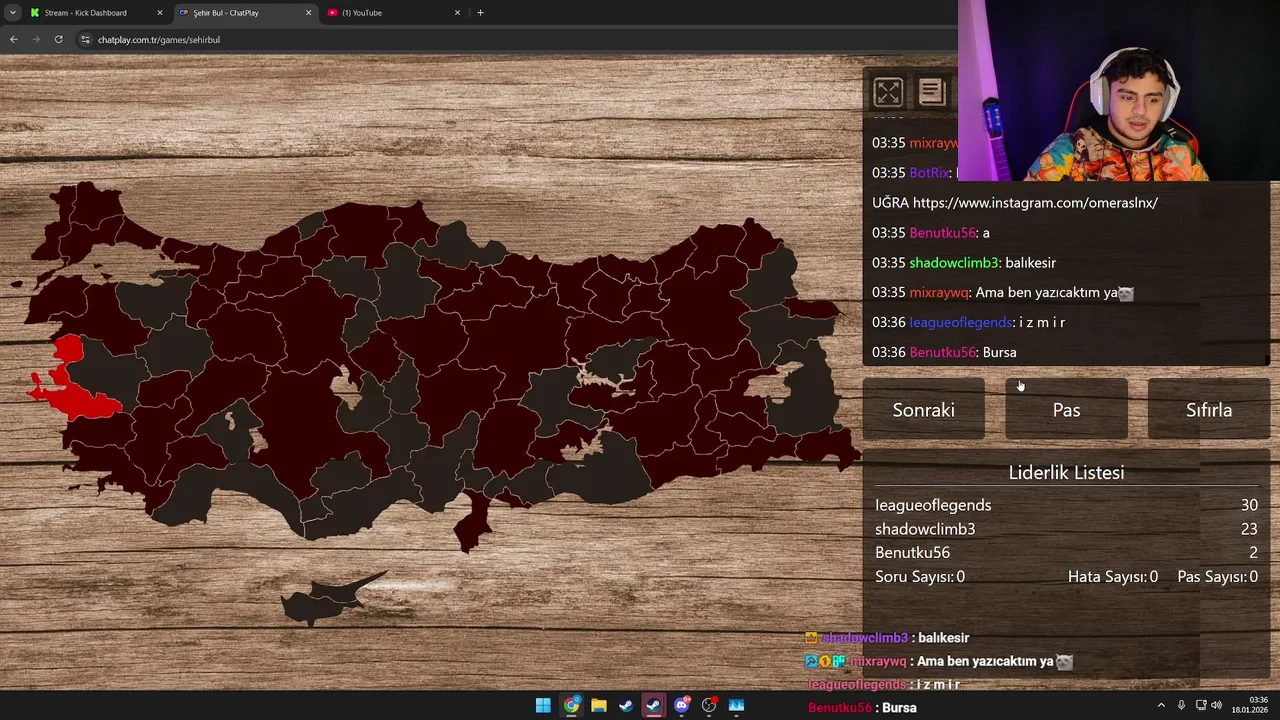Open the notes list icon beside fullscreen
The width and height of the screenshot is (1280, 720).
(x=932, y=92)
